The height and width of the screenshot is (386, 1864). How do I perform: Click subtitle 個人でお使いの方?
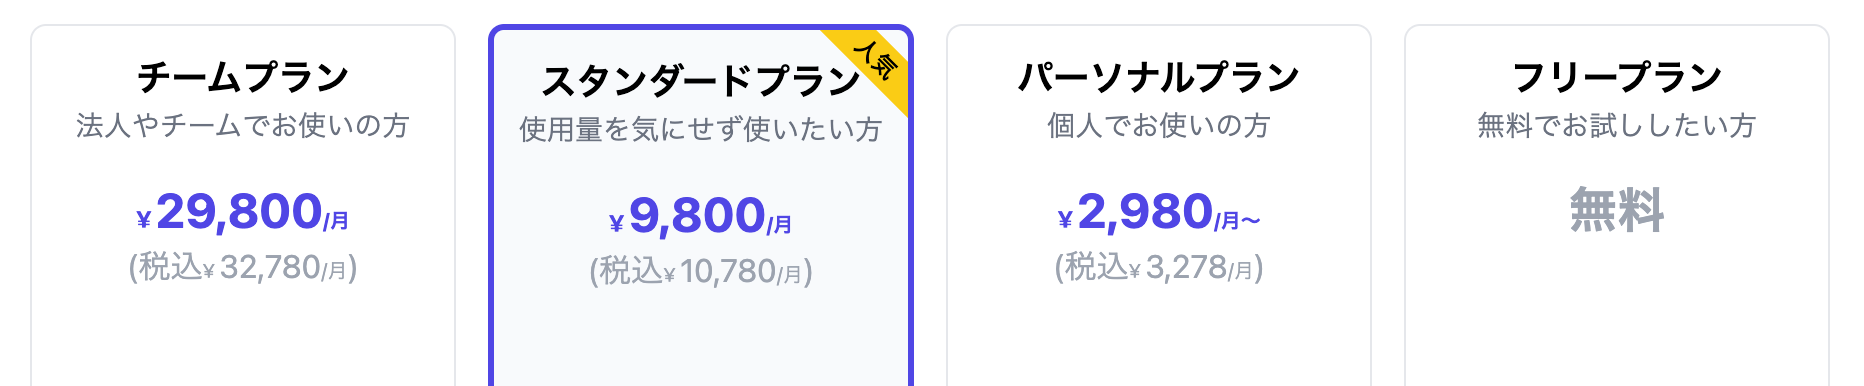coord(1159,126)
